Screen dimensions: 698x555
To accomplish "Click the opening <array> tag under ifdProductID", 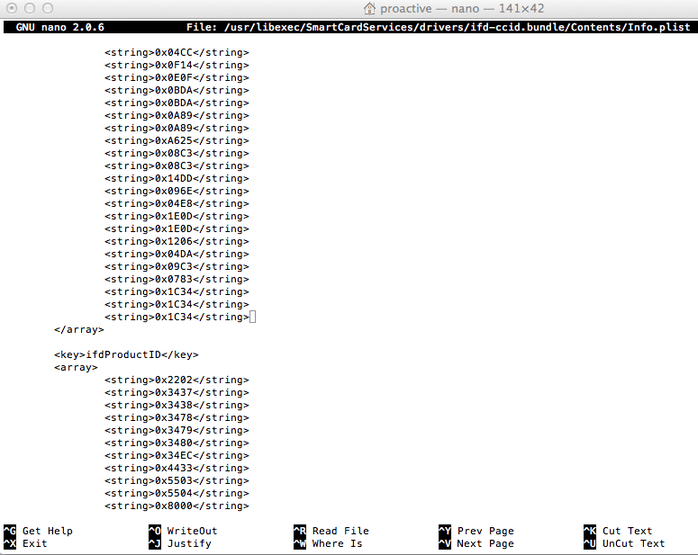I will point(76,368).
